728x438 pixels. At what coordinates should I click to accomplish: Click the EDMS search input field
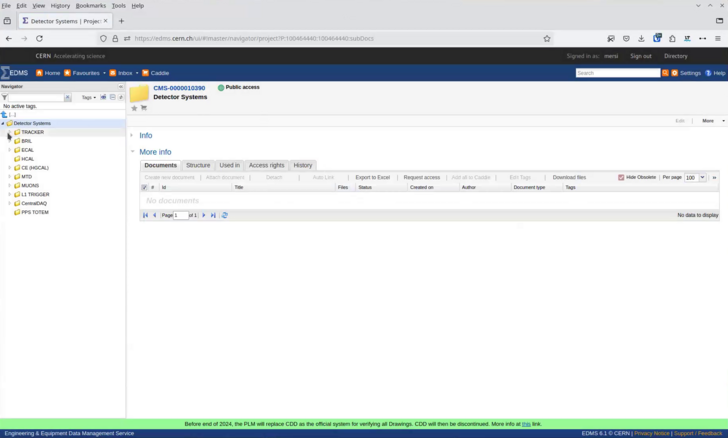coord(618,73)
